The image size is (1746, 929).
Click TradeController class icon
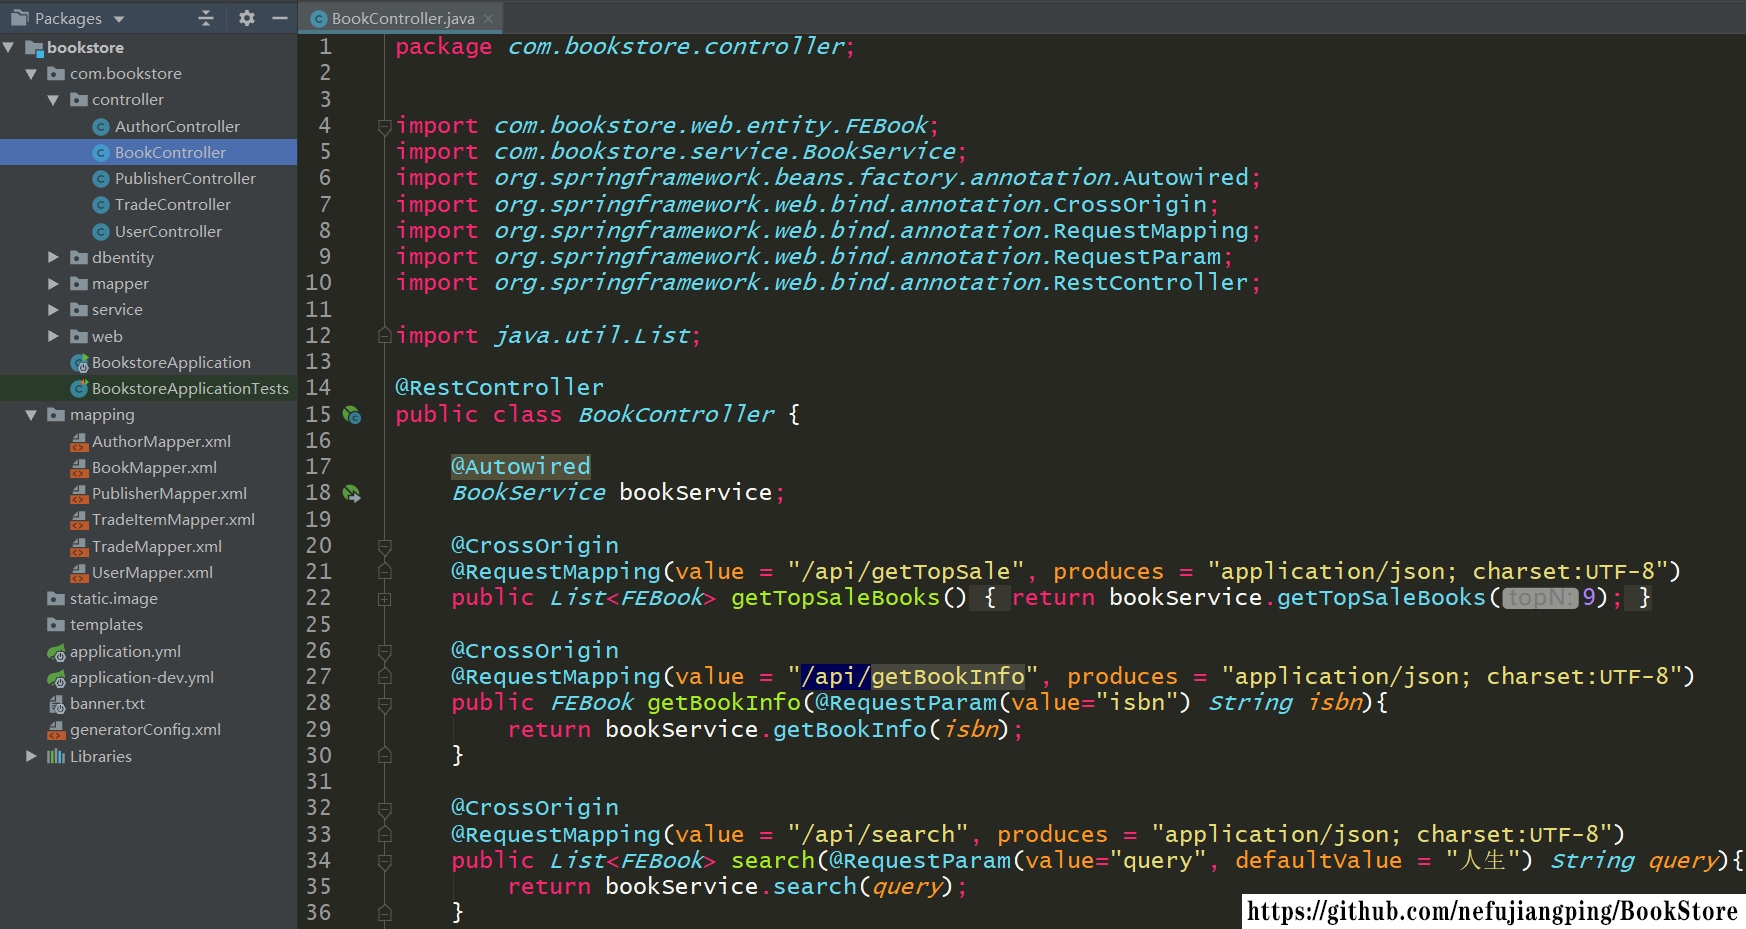(x=100, y=205)
